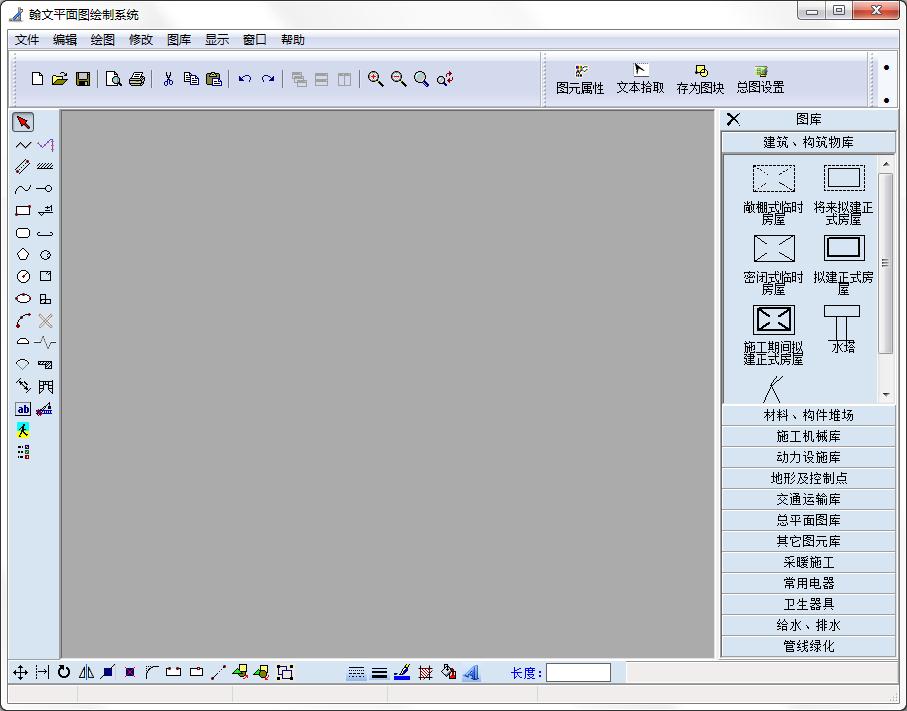Open the 编辑 menu
This screenshot has width=907, height=711.
click(x=65, y=40)
